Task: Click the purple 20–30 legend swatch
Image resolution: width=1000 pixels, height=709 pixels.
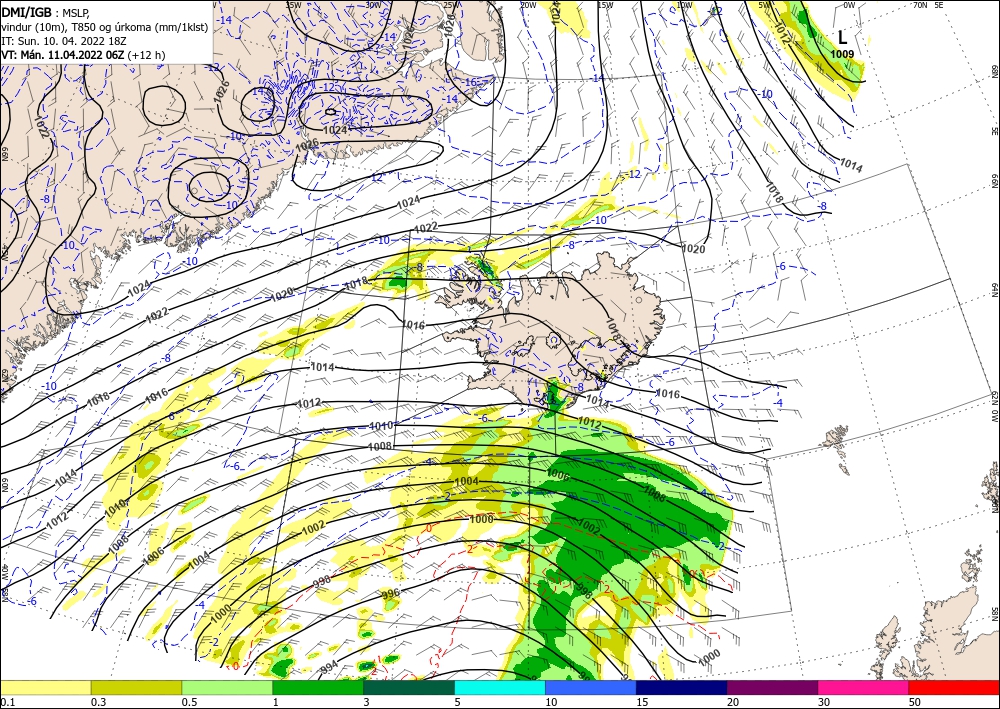Action: point(772,687)
